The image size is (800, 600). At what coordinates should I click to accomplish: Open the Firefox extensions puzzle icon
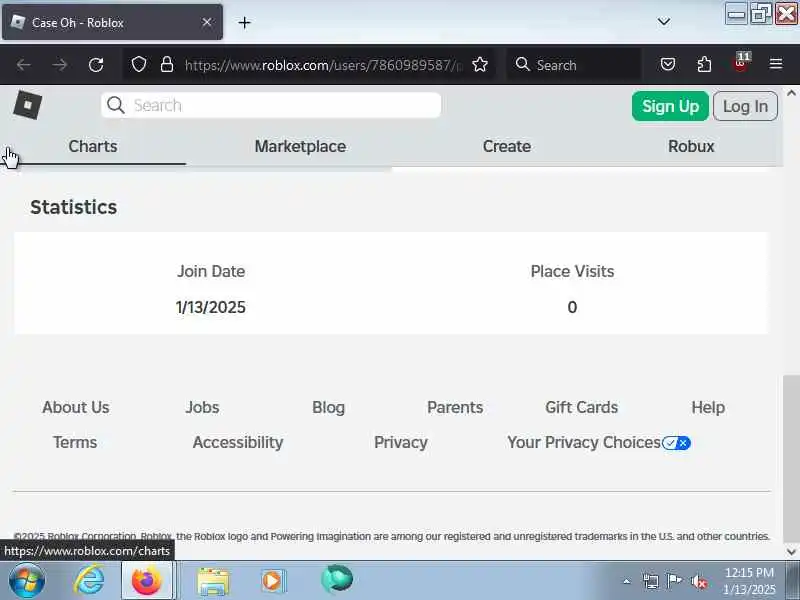click(704, 64)
